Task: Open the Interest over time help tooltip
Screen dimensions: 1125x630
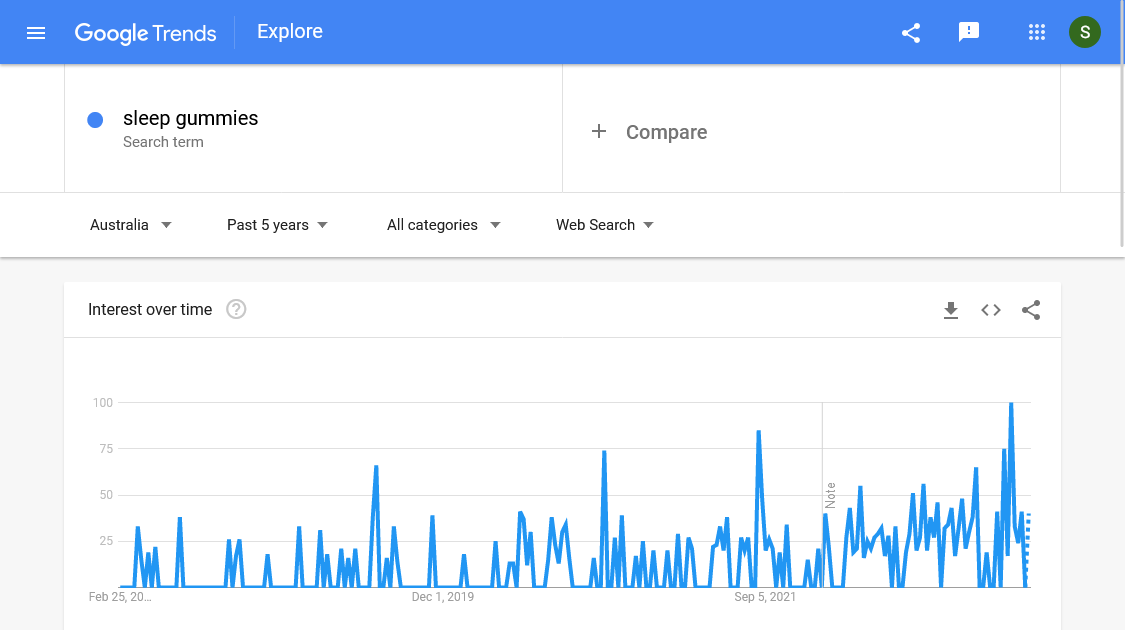Action: pyautogui.click(x=236, y=309)
